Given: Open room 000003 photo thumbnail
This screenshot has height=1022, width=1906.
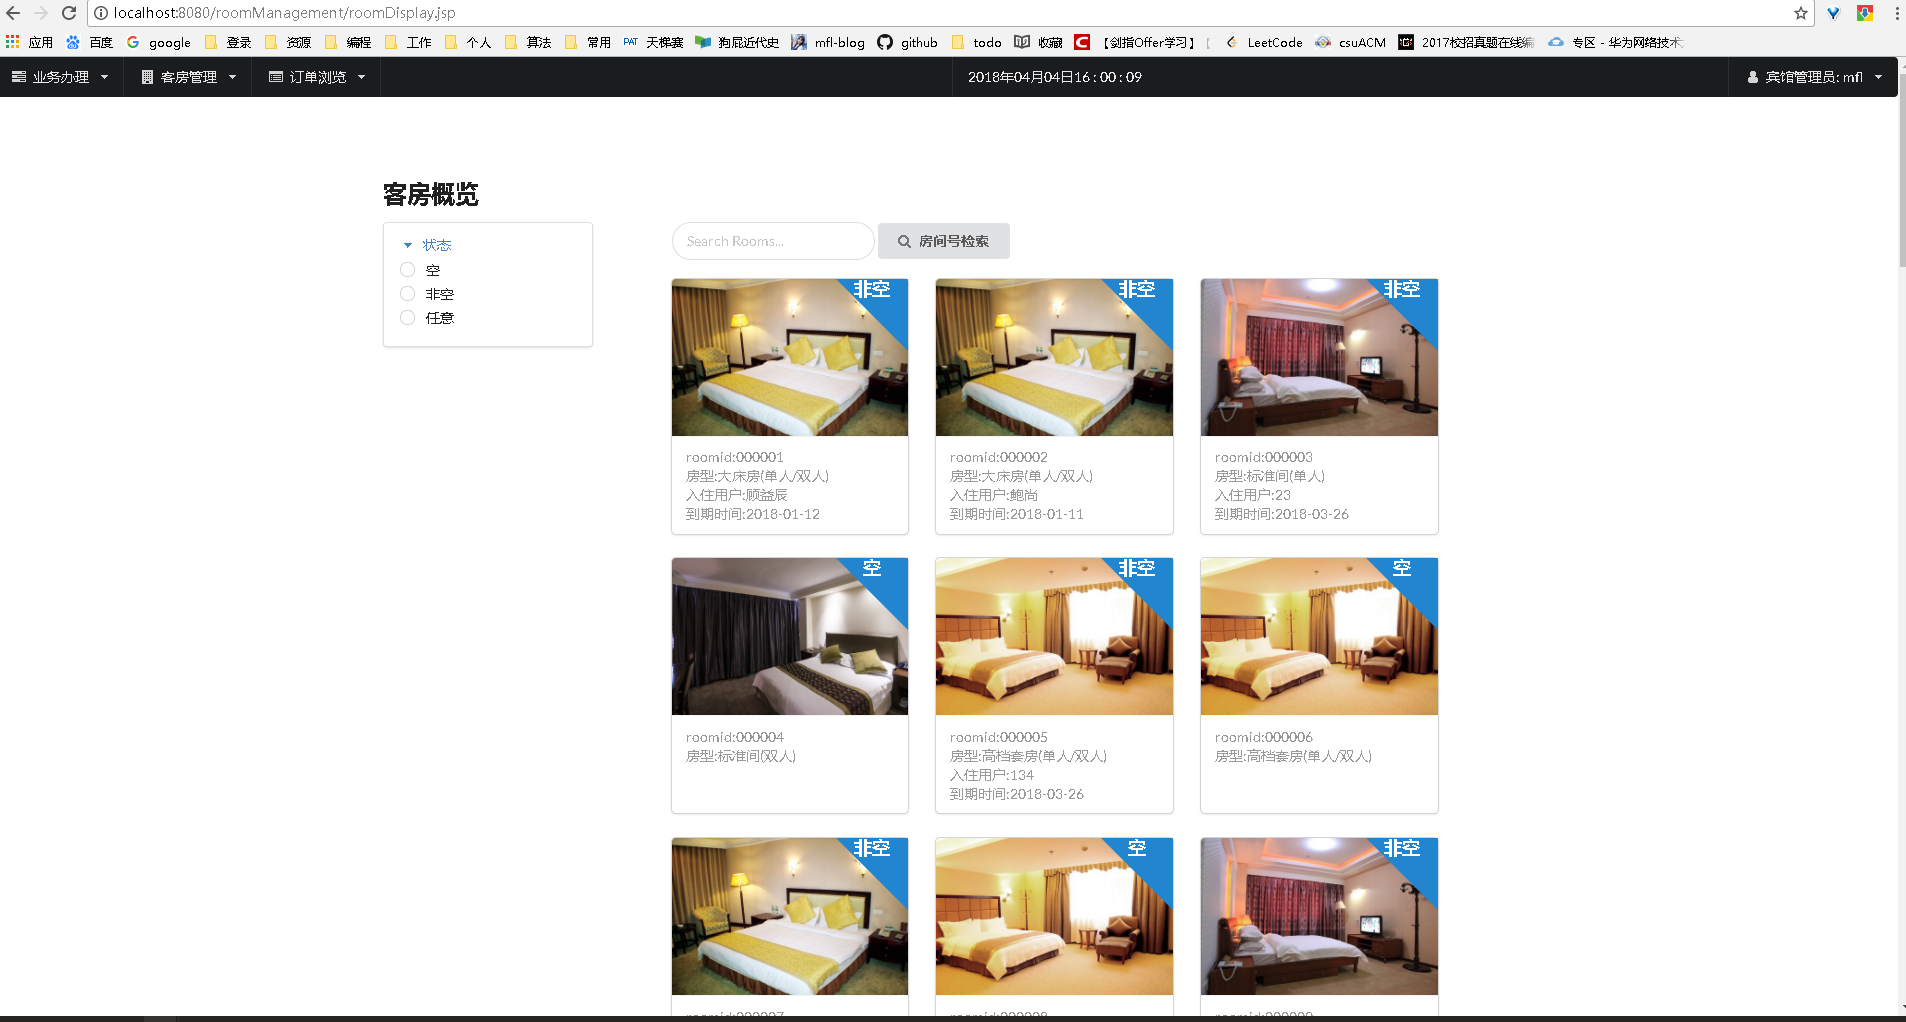Looking at the screenshot, I should pyautogui.click(x=1319, y=357).
